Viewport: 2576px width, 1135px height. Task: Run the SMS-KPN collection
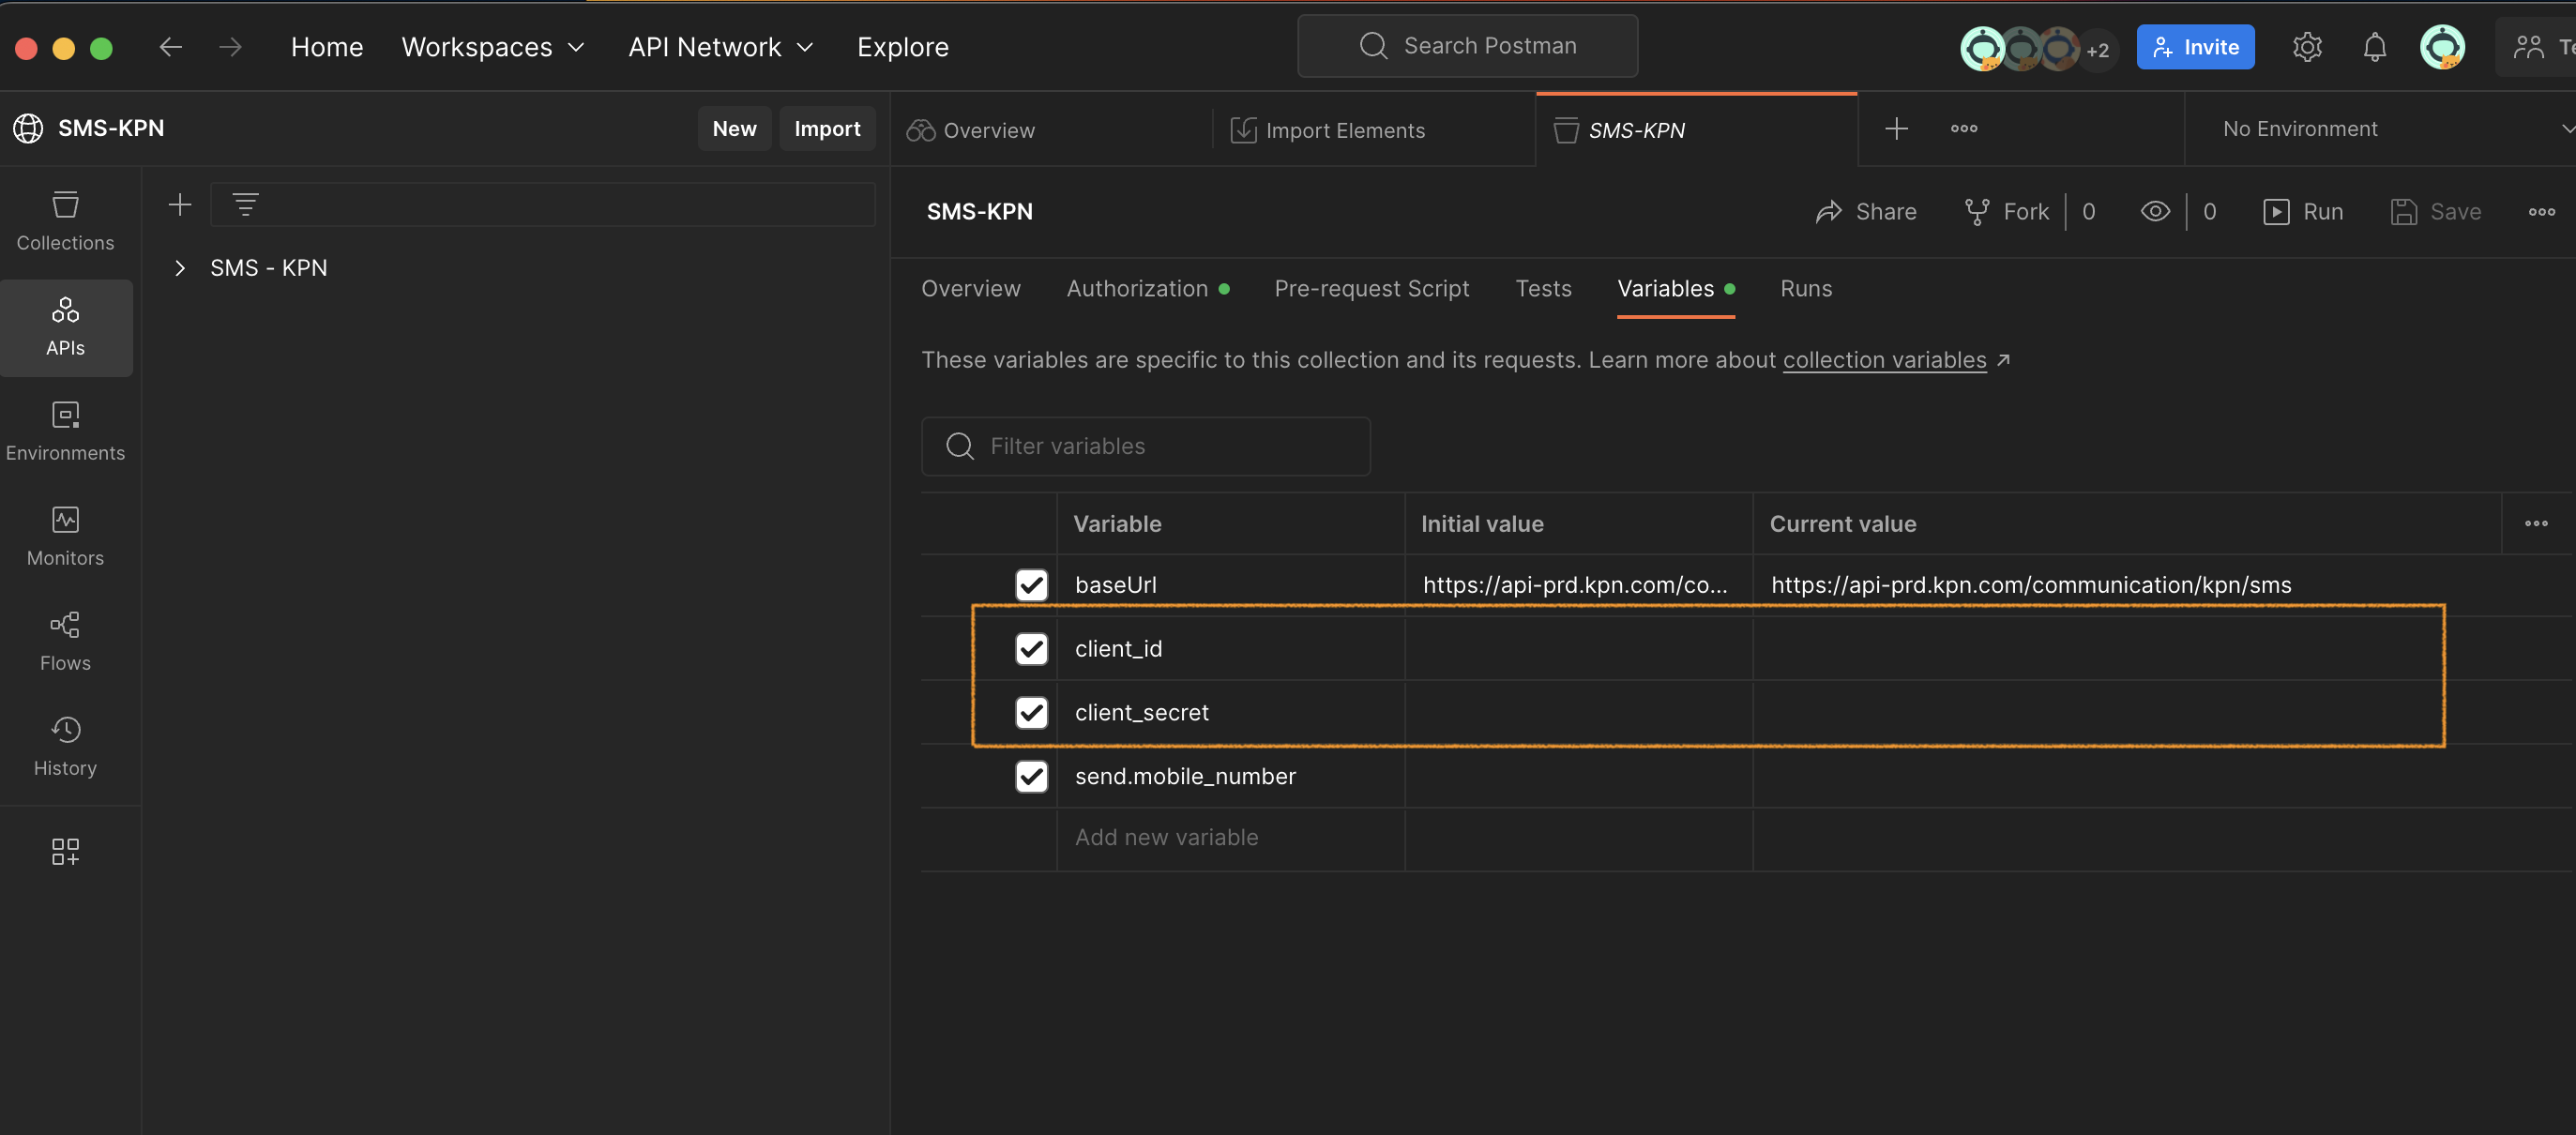point(2303,211)
